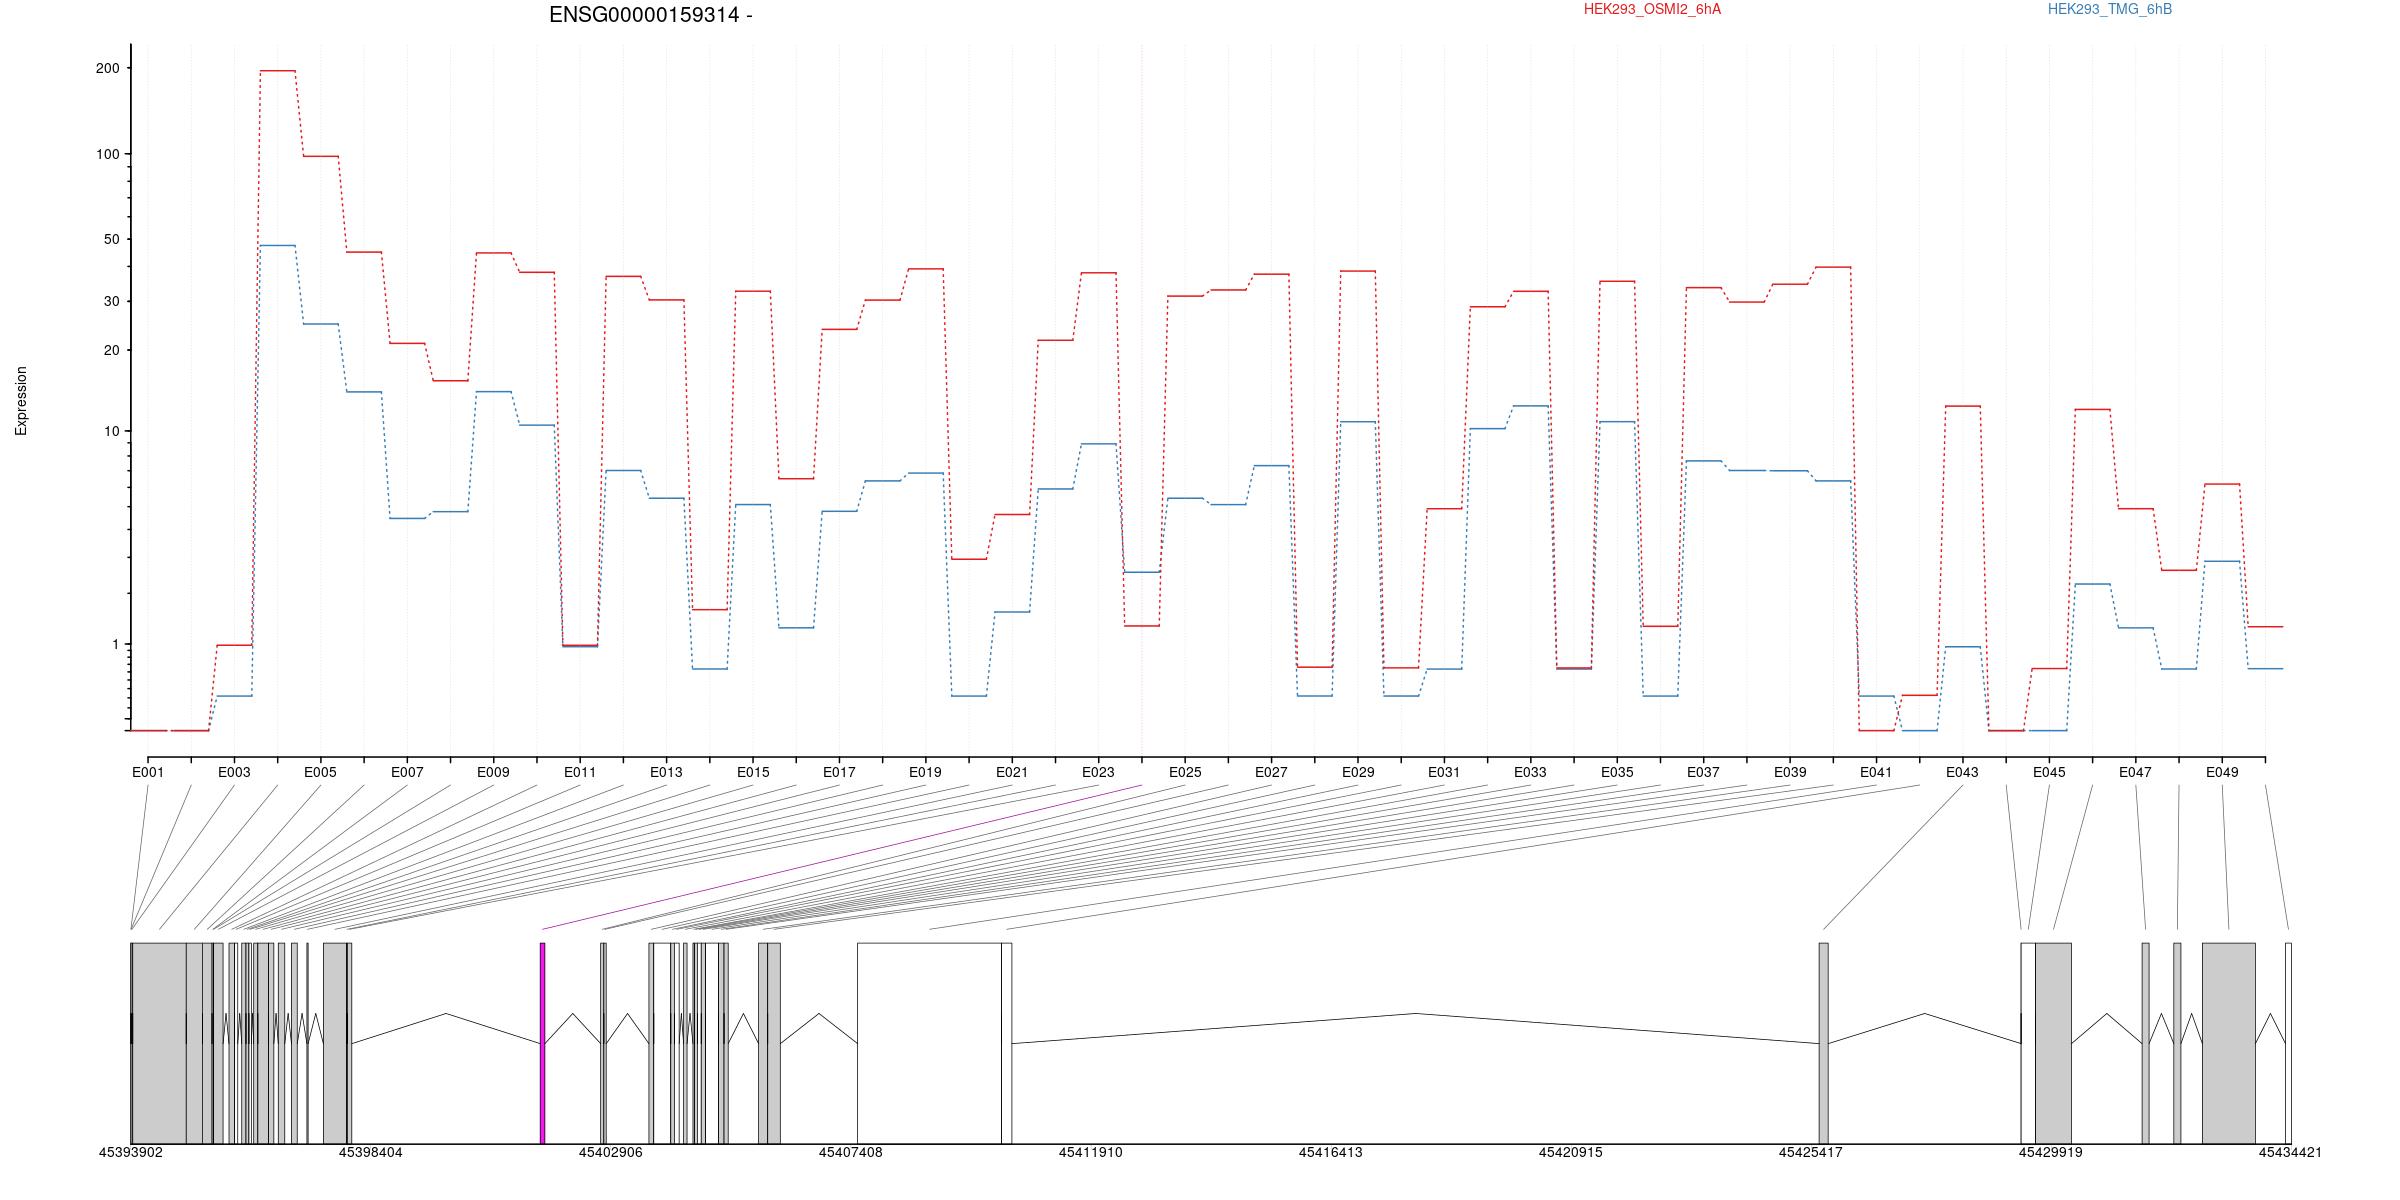Click the y-axis value 10
Image resolution: width=2400 pixels, height=1200 pixels.
click(x=111, y=431)
